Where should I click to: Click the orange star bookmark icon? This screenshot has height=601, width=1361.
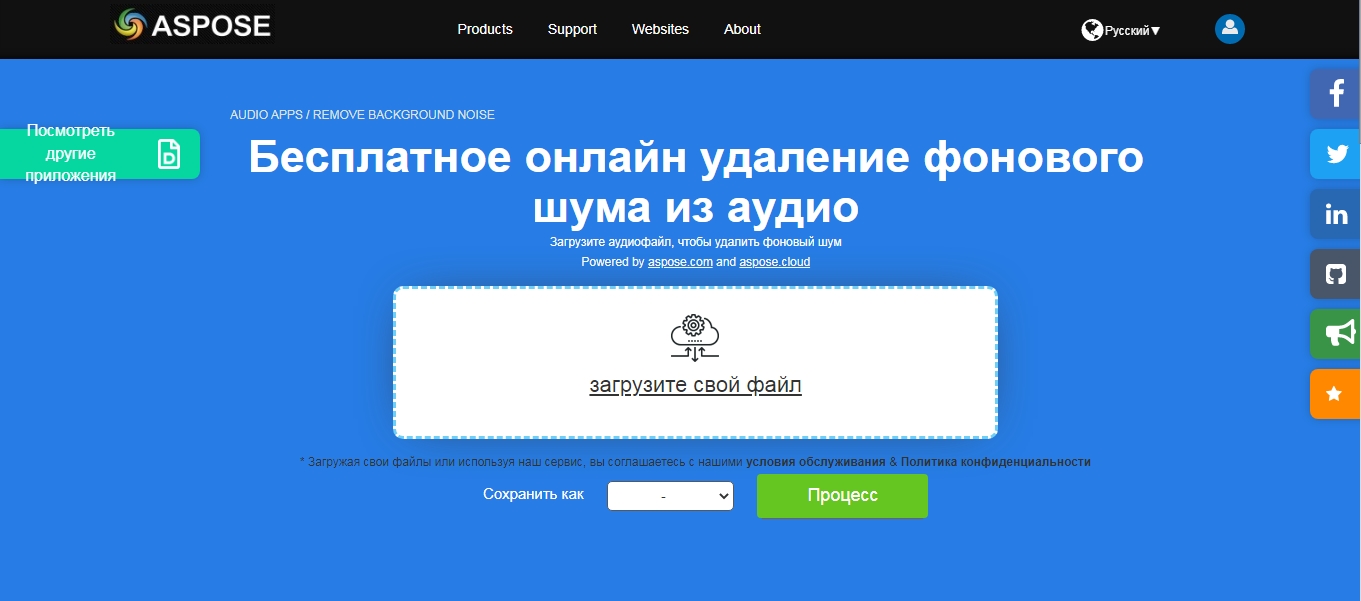pyautogui.click(x=1335, y=394)
